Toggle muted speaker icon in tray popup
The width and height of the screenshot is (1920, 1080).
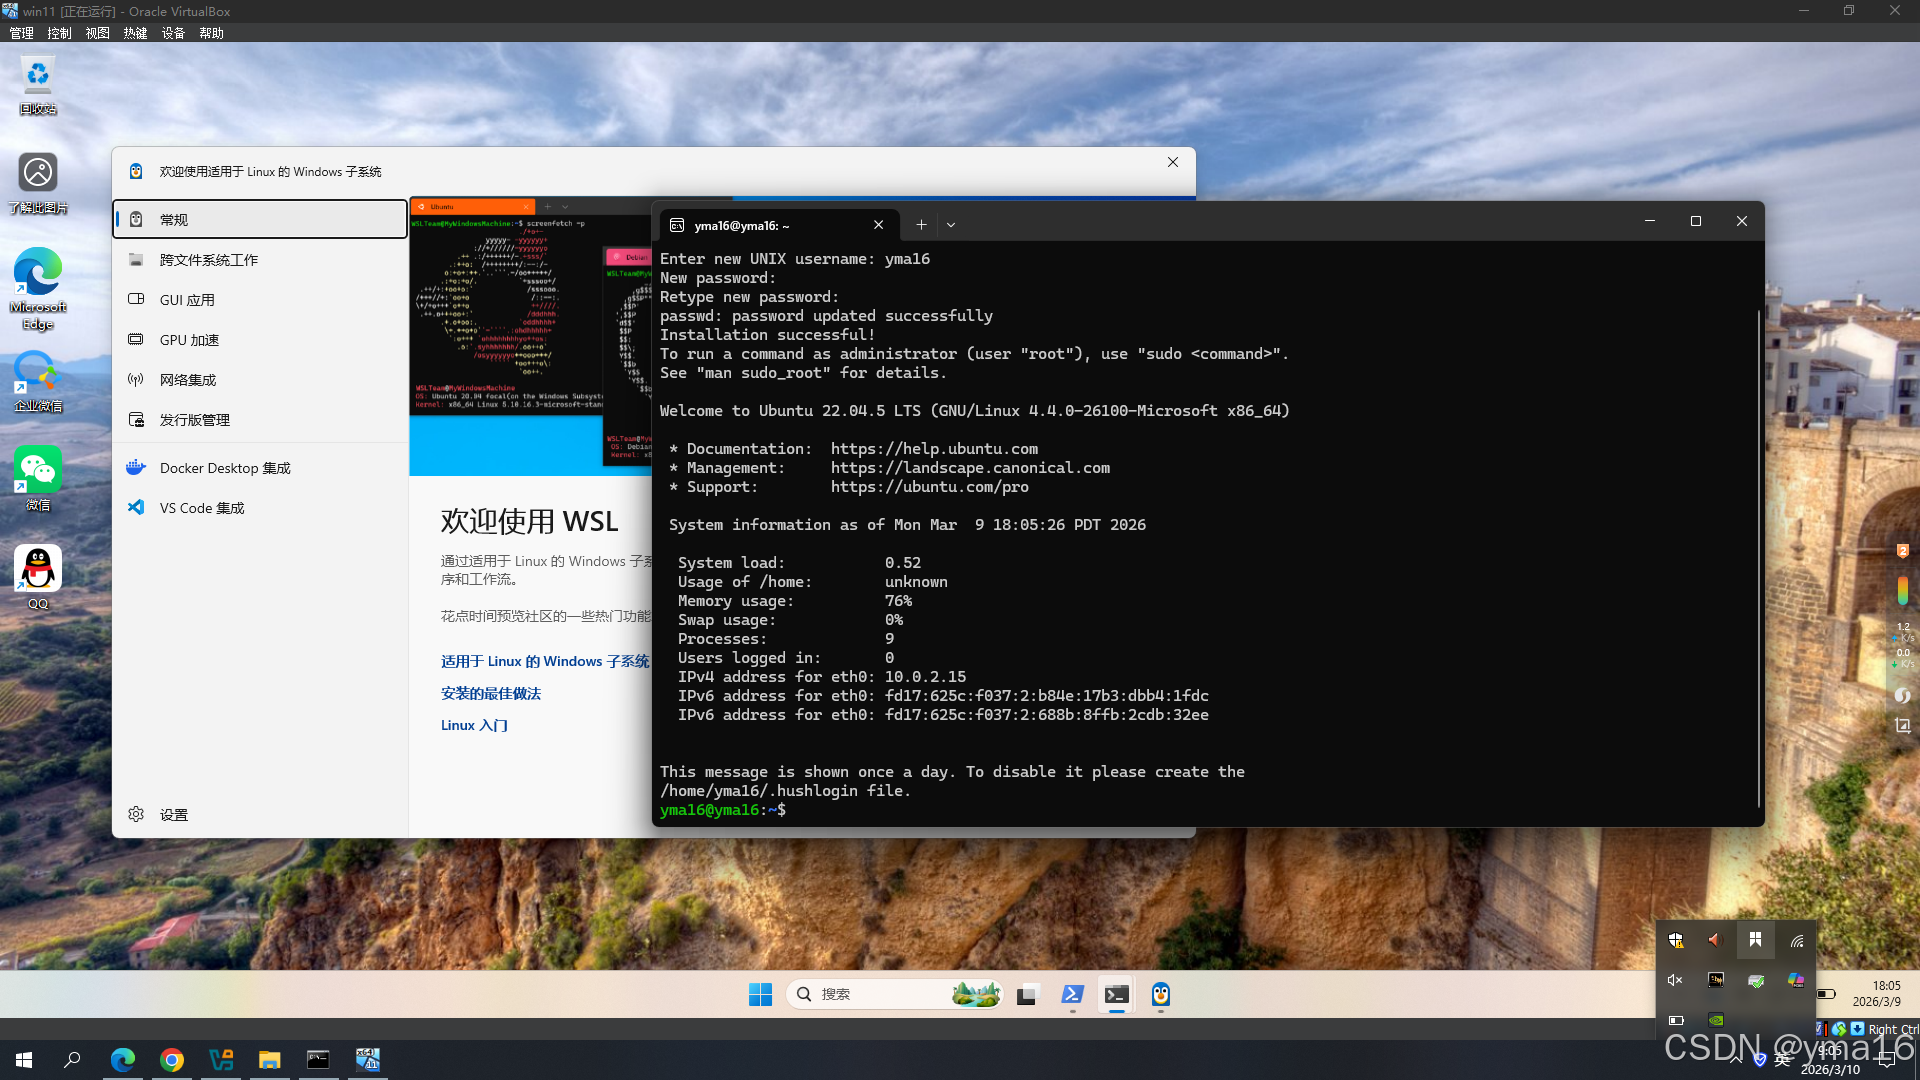point(1675,980)
